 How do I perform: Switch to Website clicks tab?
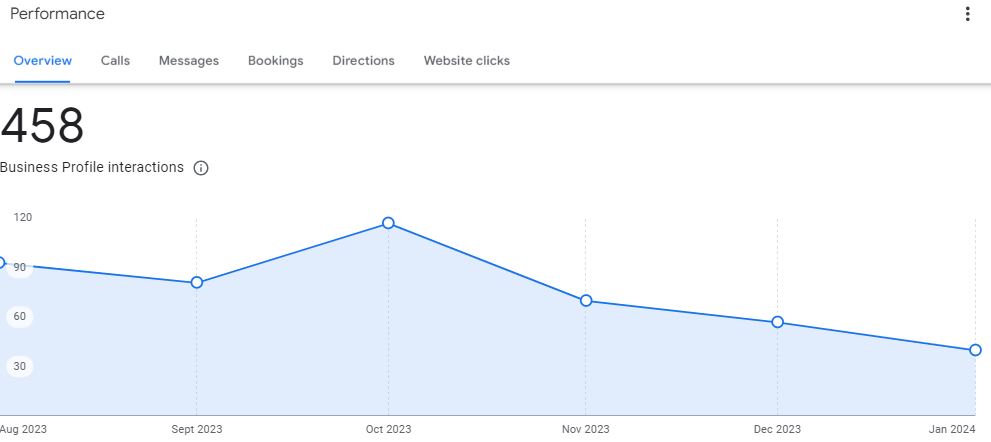click(x=467, y=61)
